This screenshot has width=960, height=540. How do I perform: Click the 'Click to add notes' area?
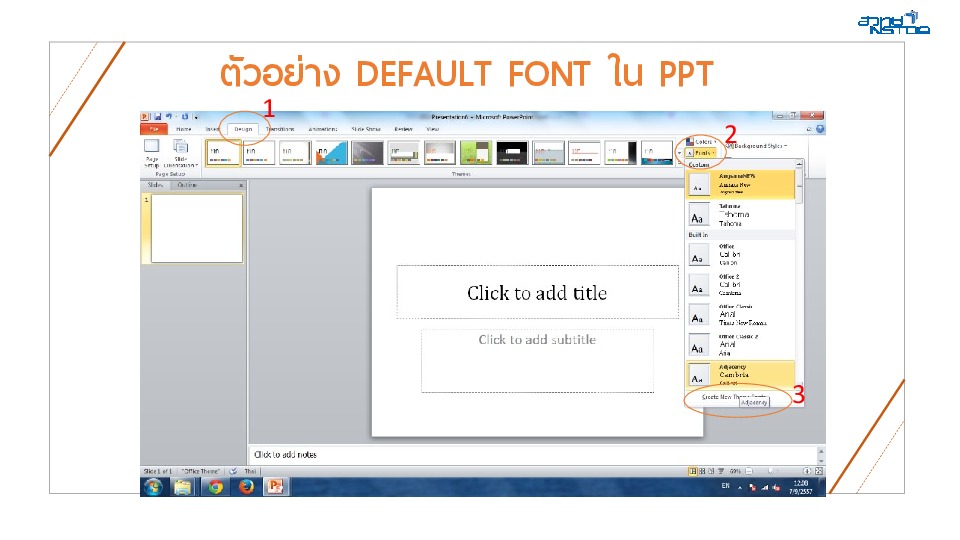533,455
